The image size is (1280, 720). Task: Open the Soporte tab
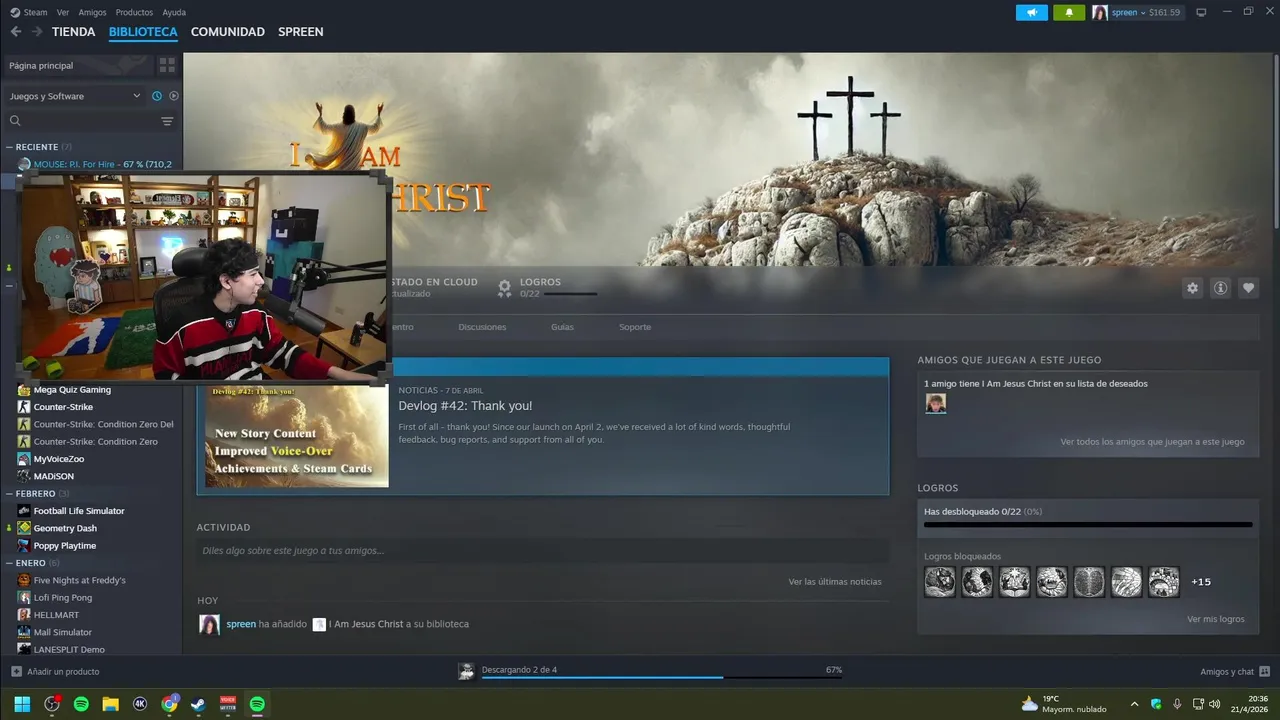[635, 327]
